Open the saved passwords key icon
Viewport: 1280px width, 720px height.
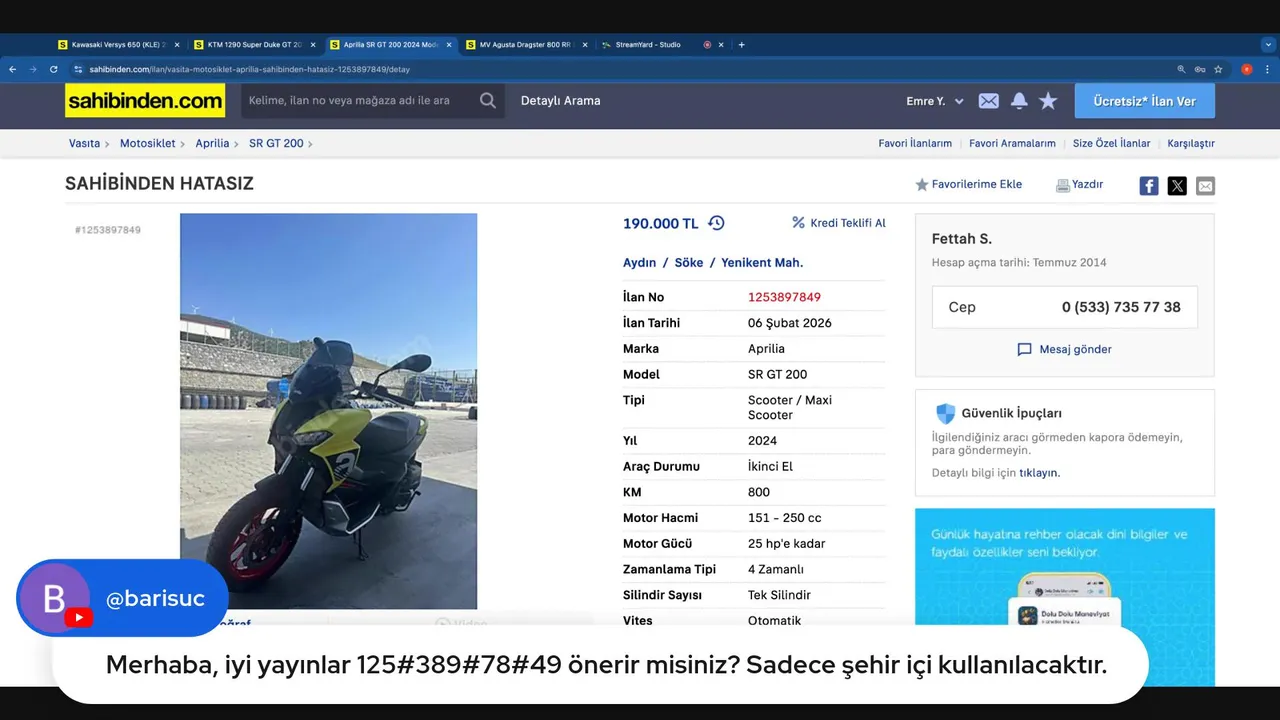click(1200, 69)
